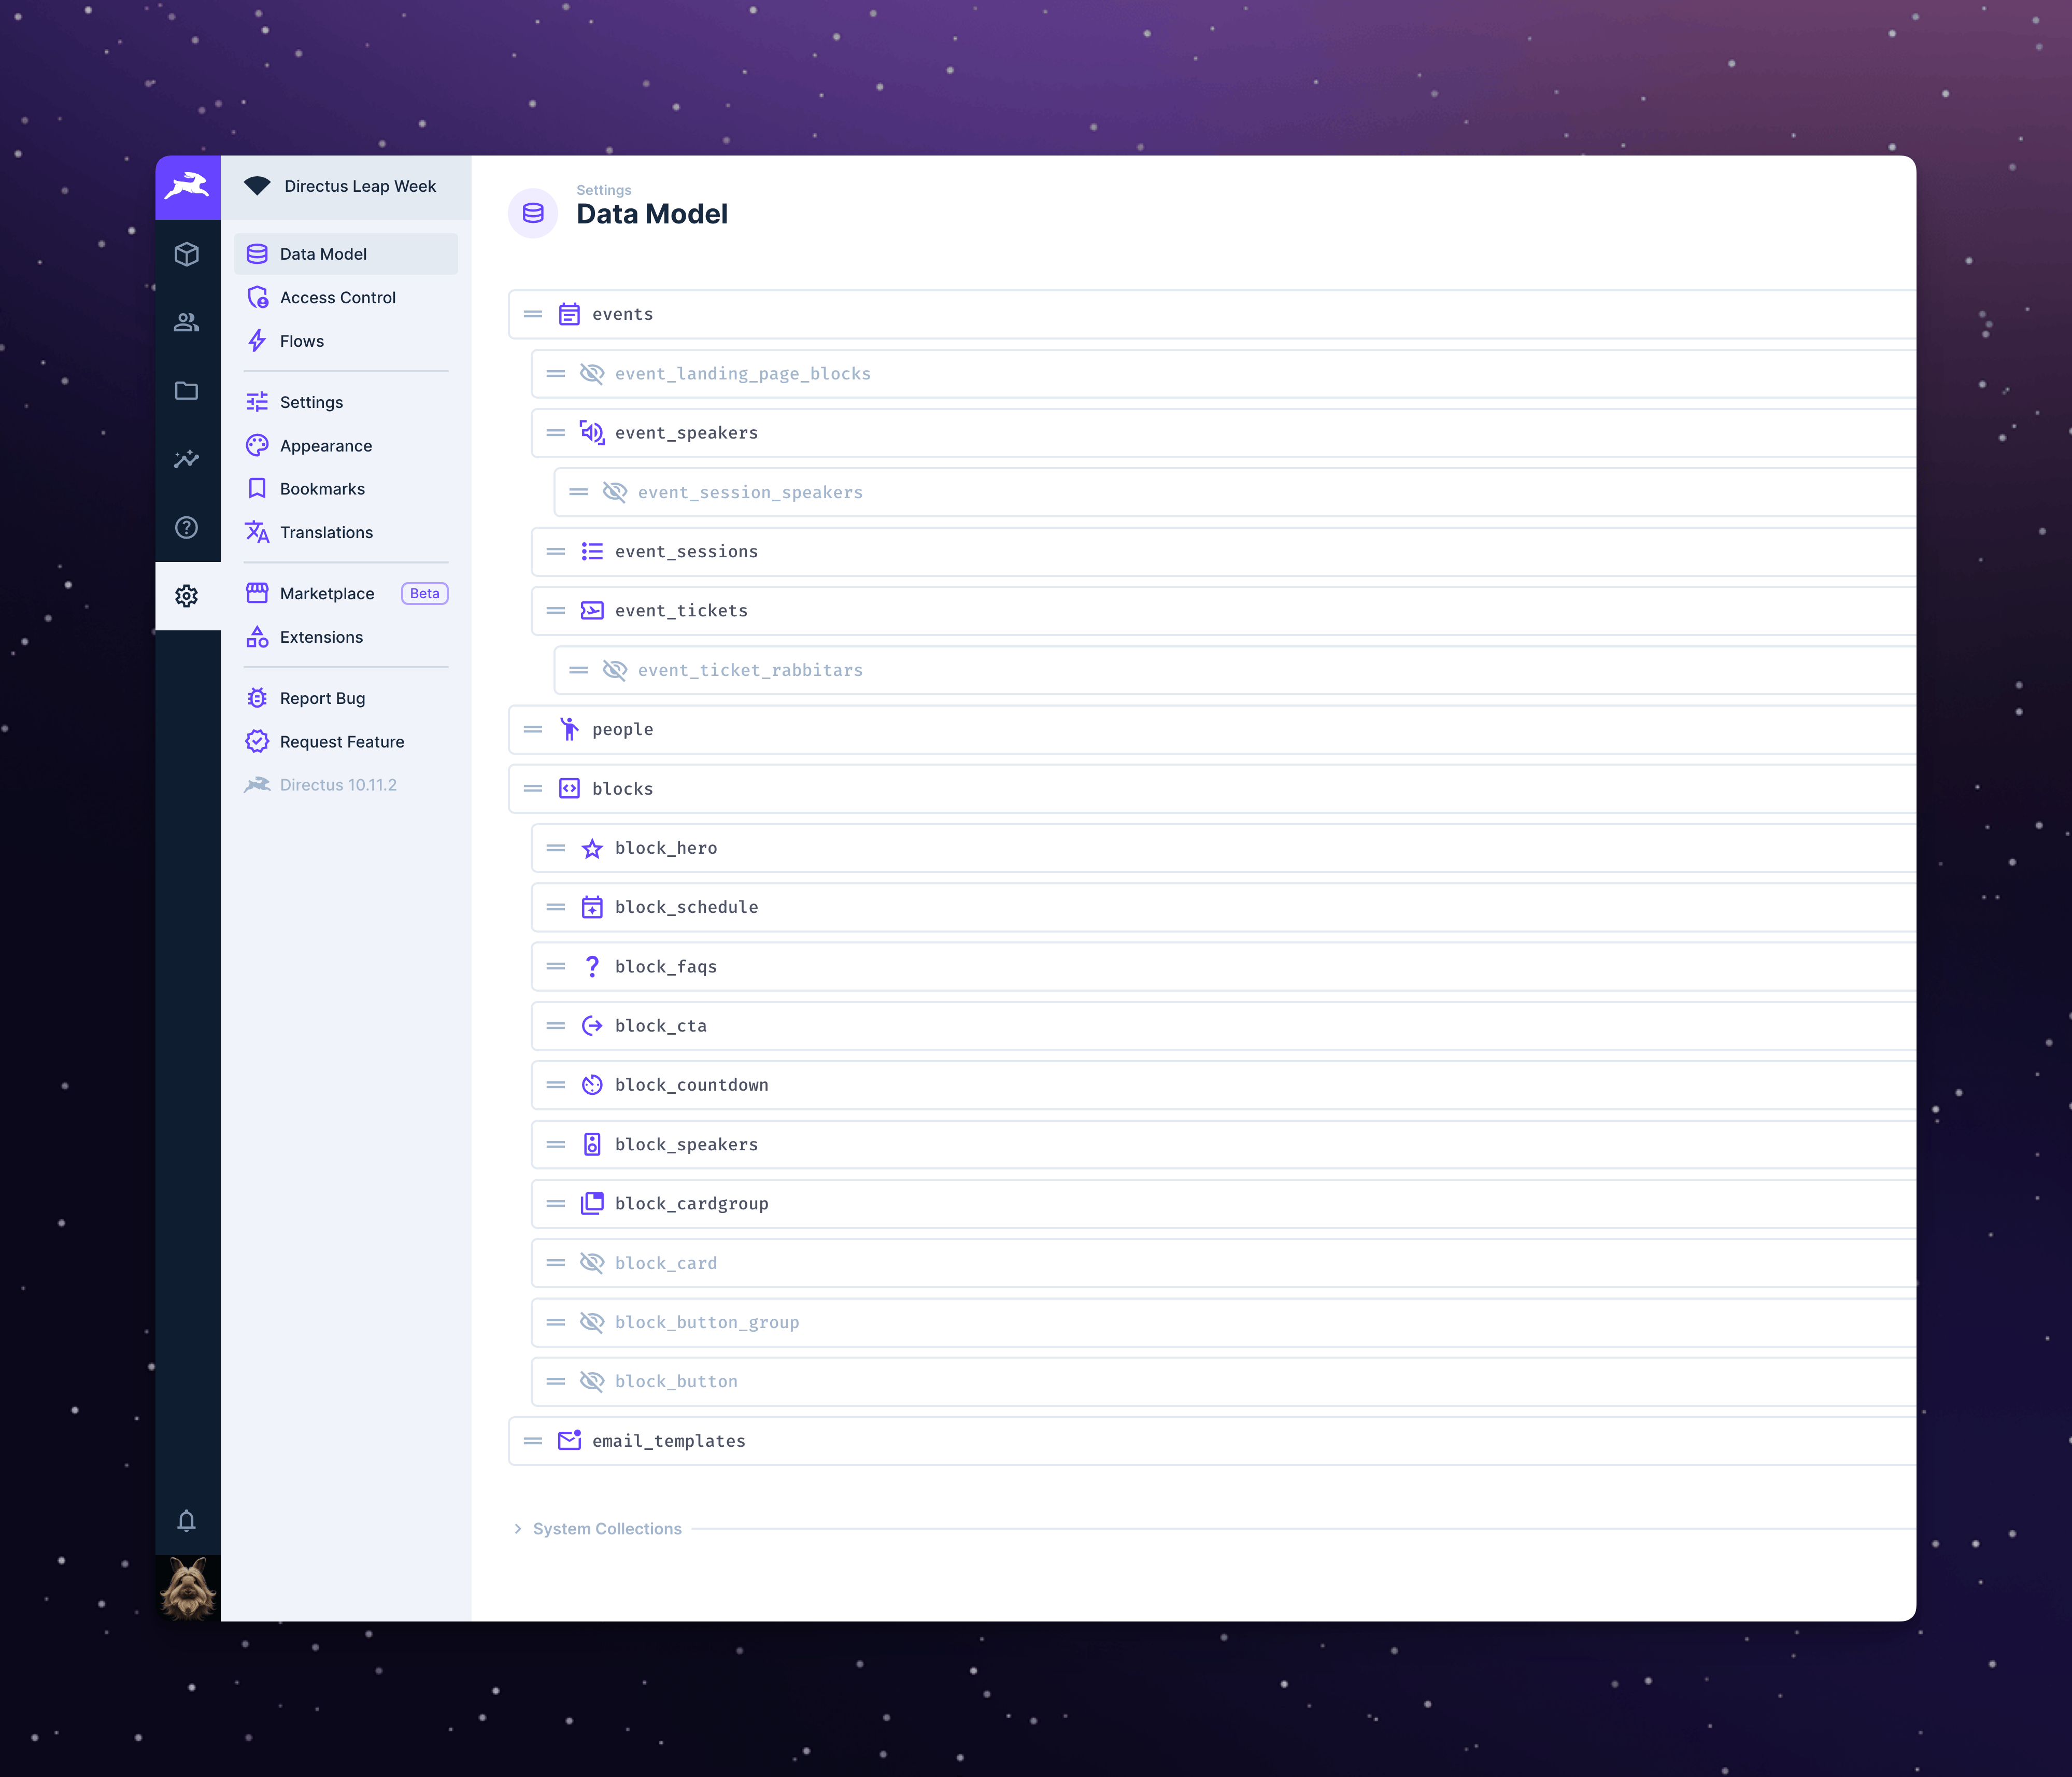Click the block_hero star icon
The height and width of the screenshot is (1777, 2072).
[592, 848]
